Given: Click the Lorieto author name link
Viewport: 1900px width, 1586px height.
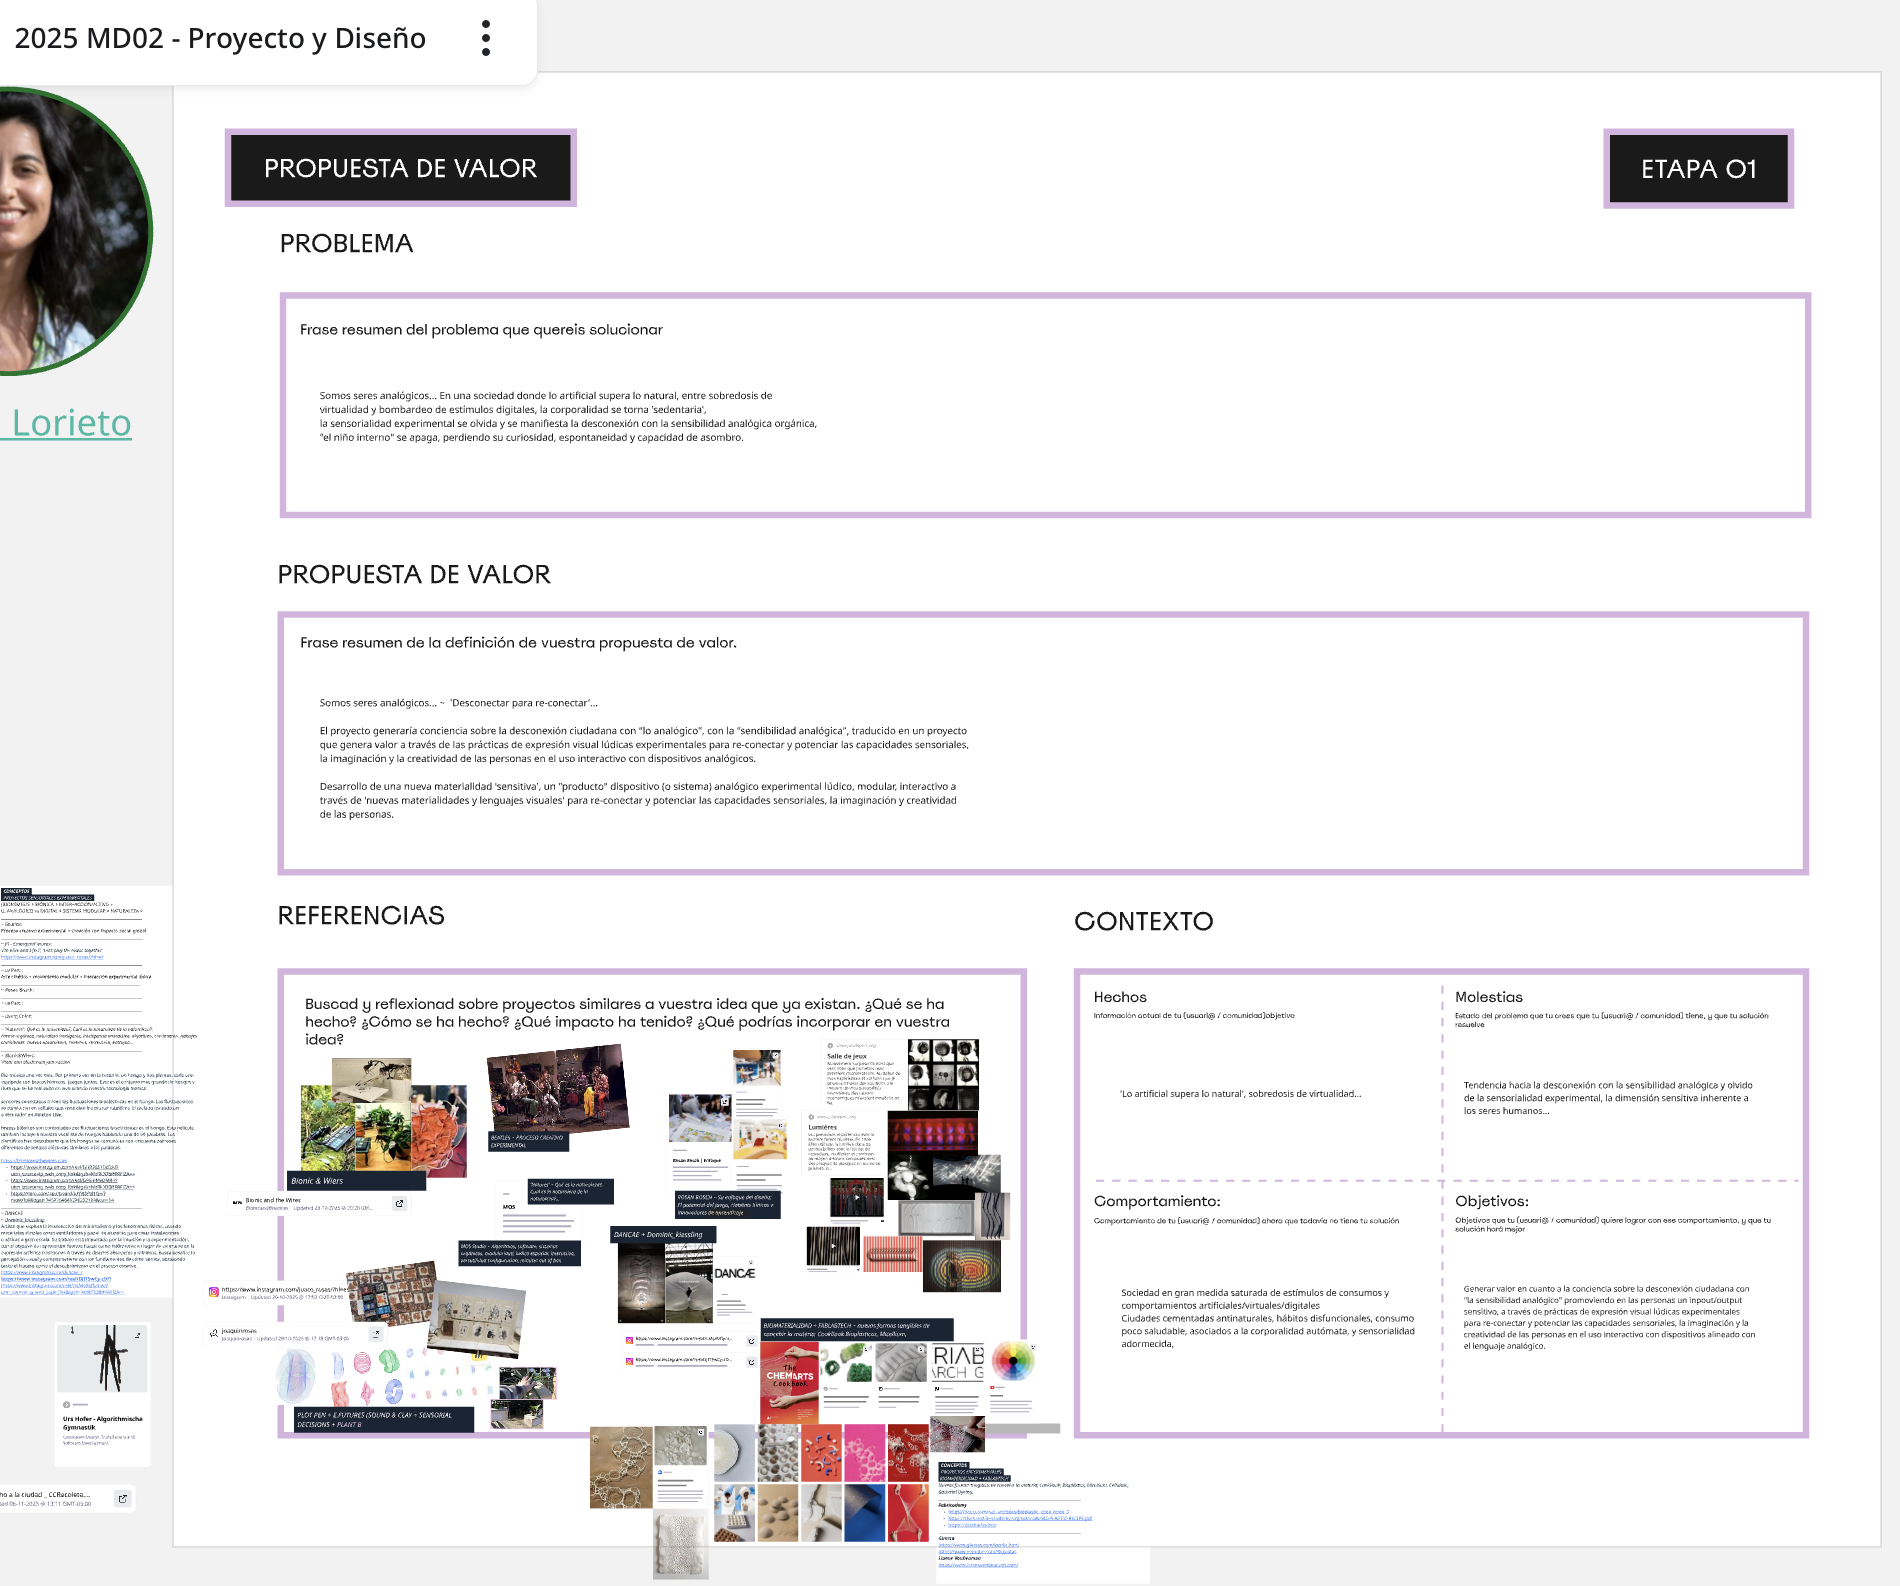Looking at the screenshot, I should pyautogui.click(x=71, y=423).
